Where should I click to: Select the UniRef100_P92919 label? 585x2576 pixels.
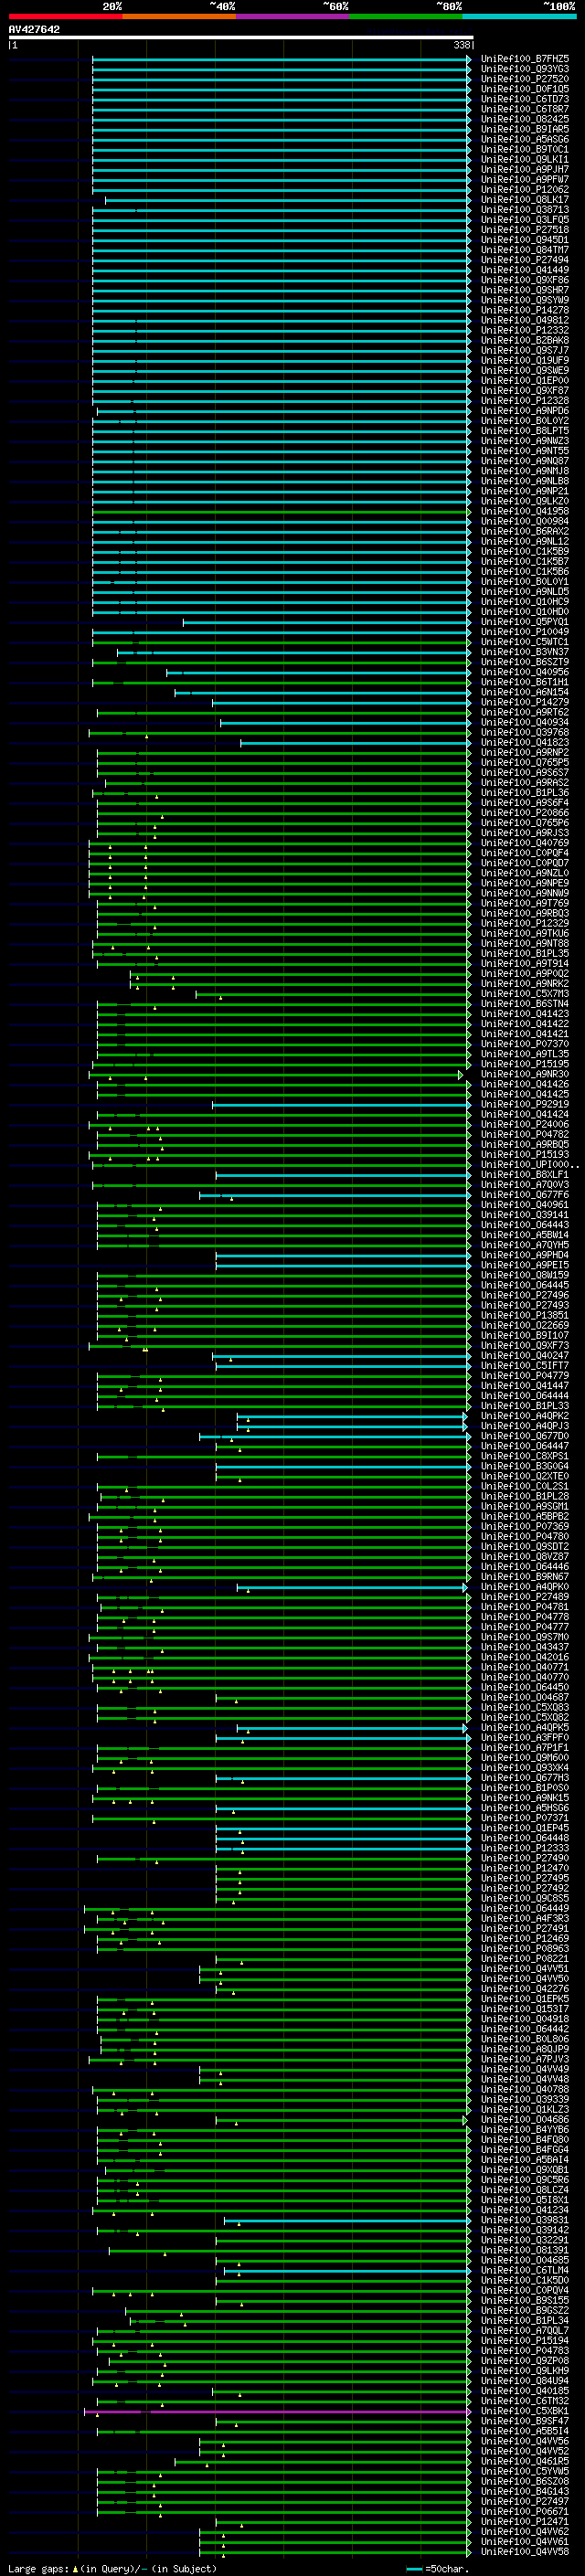tap(525, 1104)
